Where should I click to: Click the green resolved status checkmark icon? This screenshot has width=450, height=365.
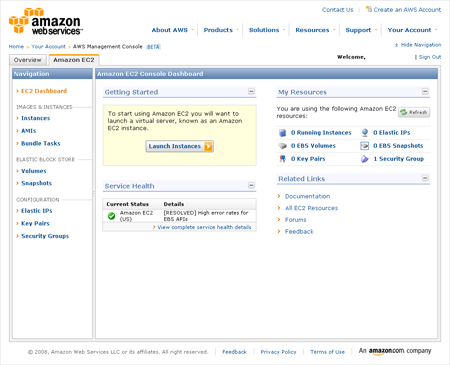point(111,216)
